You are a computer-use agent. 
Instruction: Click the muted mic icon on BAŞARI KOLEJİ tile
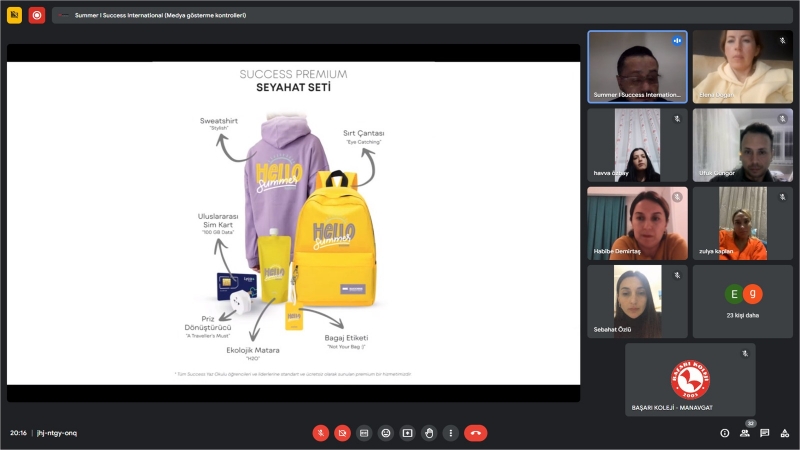pyautogui.click(x=745, y=353)
